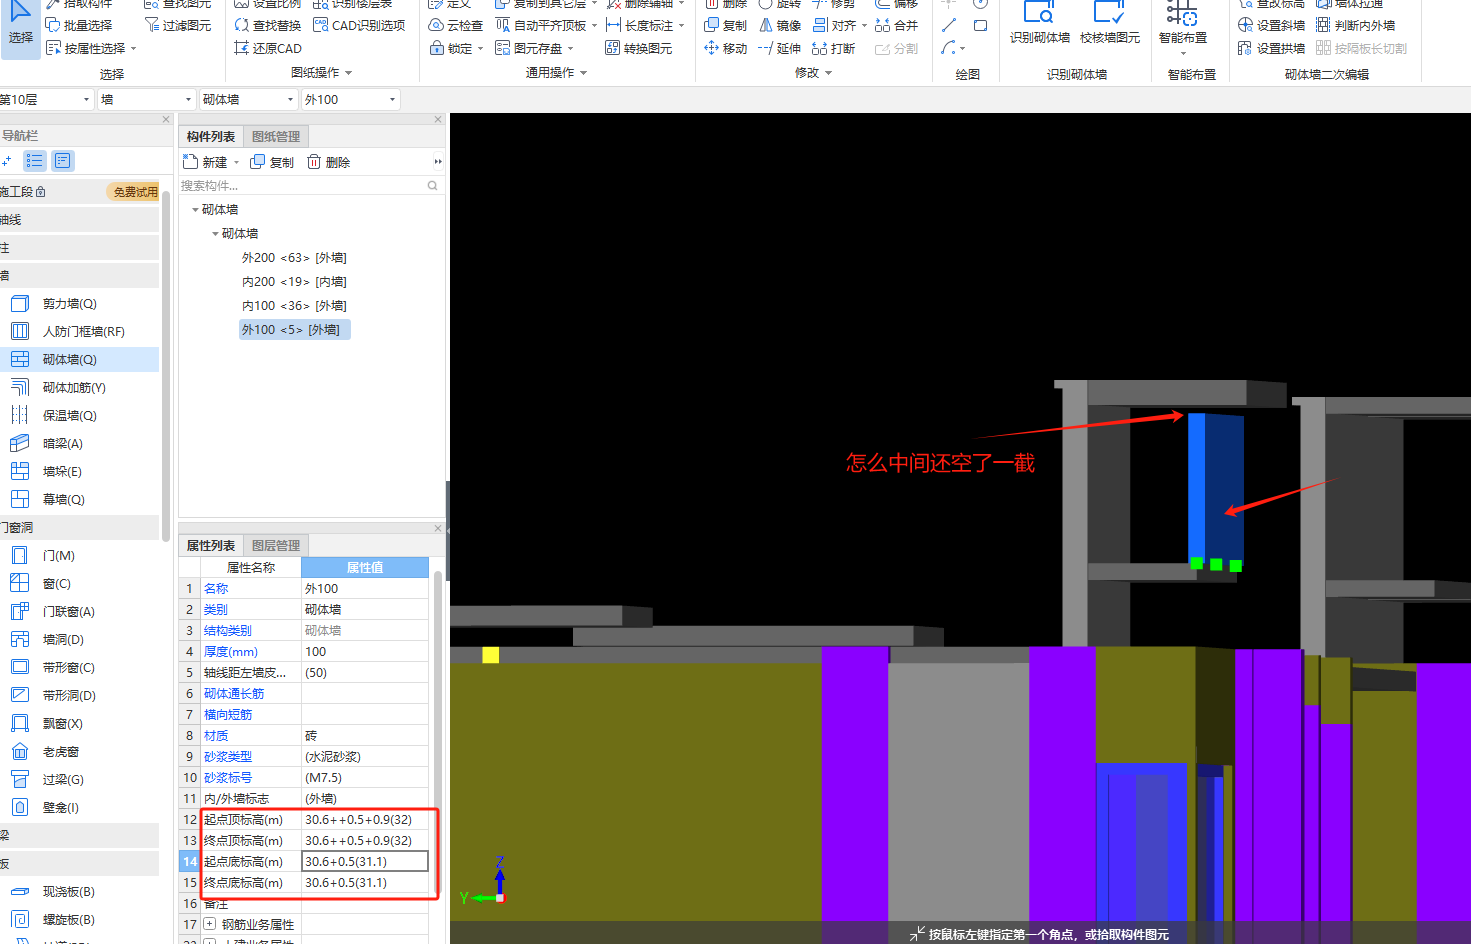Viewport: 1471px width, 944px height.
Task: Click 设置斜墙 tool
Action: tap(1271, 25)
